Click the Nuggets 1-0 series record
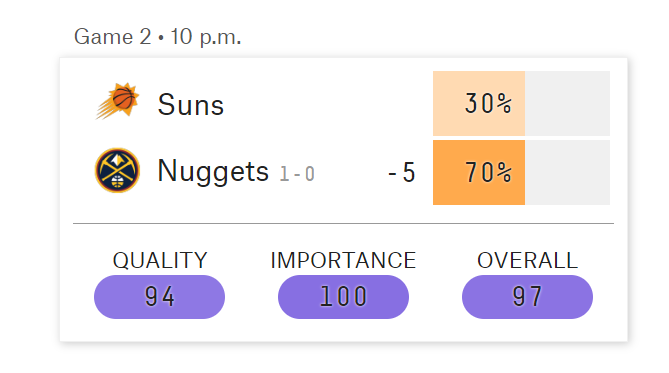The image size is (669, 373). (x=297, y=174)
